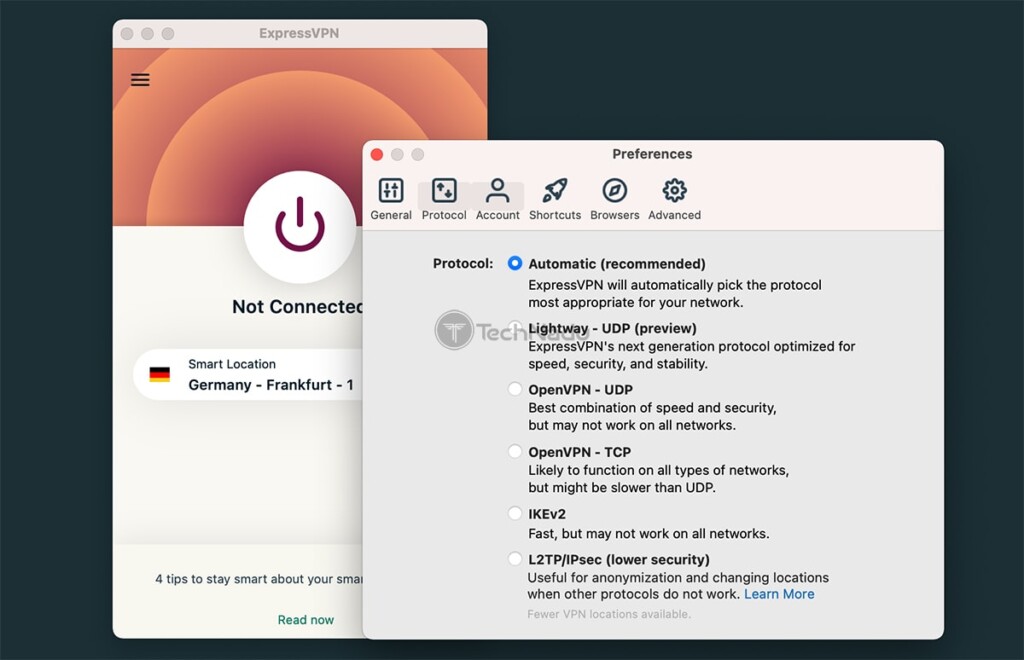Open the Protocol preferences tab icon
1024x660 pixels.
pos(444,191)
